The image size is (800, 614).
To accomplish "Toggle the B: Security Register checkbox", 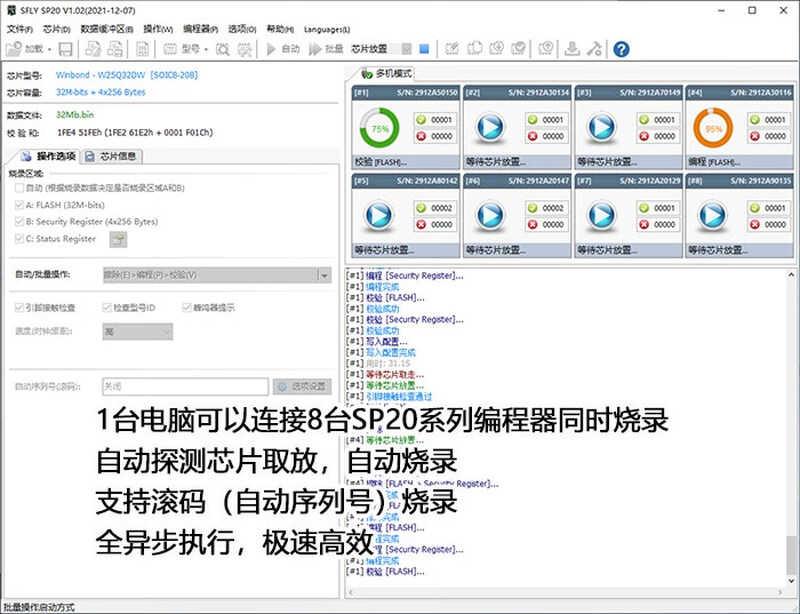I will click(20, 222).
